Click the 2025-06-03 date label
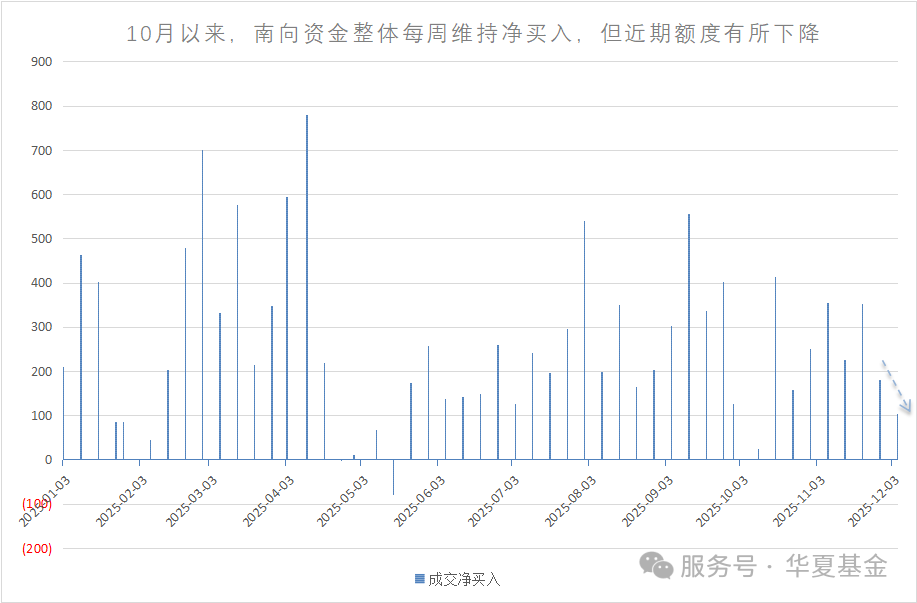 click(419, 502)
